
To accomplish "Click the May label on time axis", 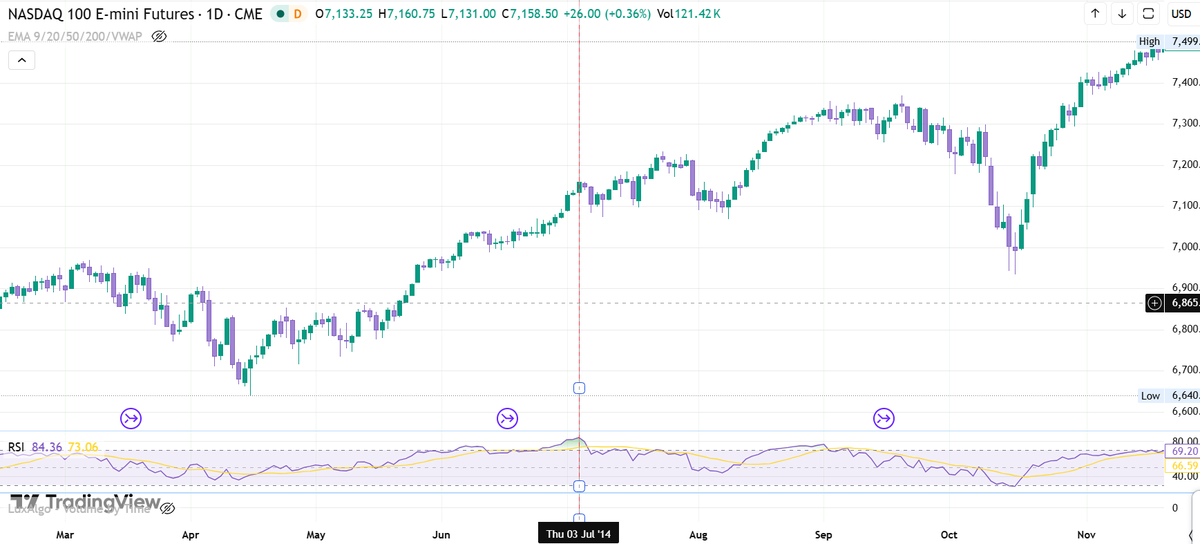I will tap(317, 535).
